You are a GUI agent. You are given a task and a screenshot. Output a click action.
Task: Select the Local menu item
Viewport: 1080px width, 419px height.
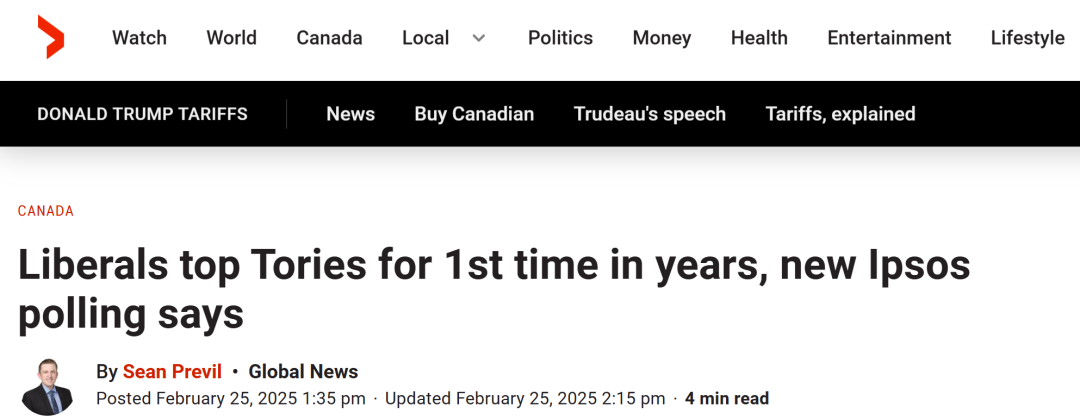(426, 38)
